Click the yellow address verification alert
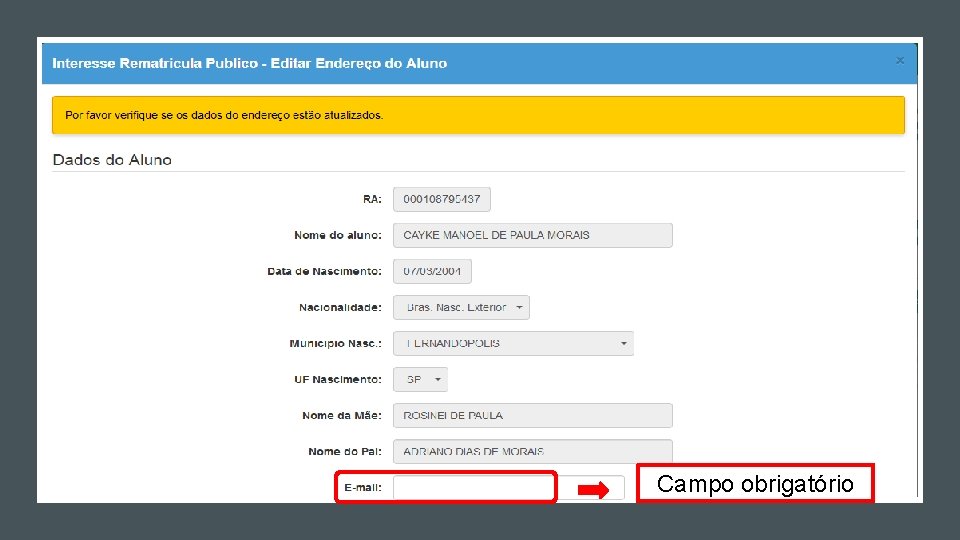The height and width of the screenshot is (540, 960). [478, 115]
